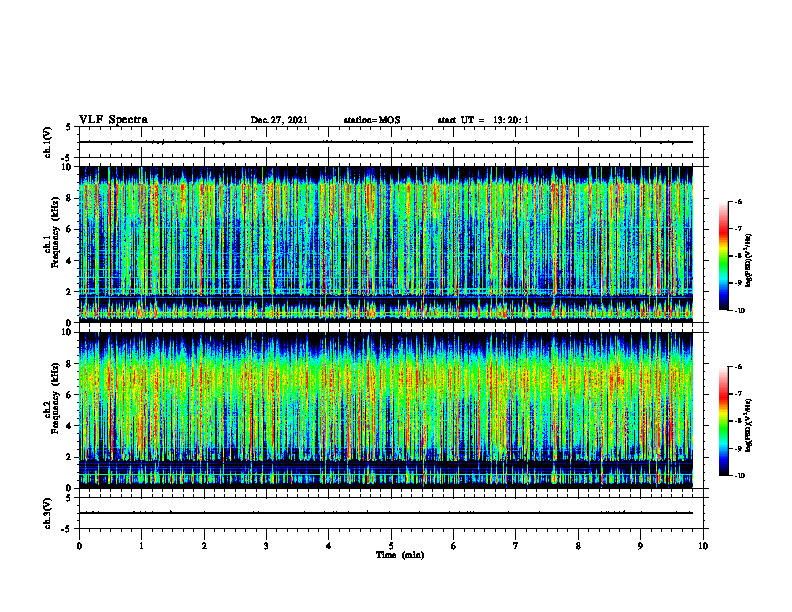The width and height of the screenshot is (792, 612).
Task: Click the upper colorbar's log(PSD) label
Action: tap(749, 260)
